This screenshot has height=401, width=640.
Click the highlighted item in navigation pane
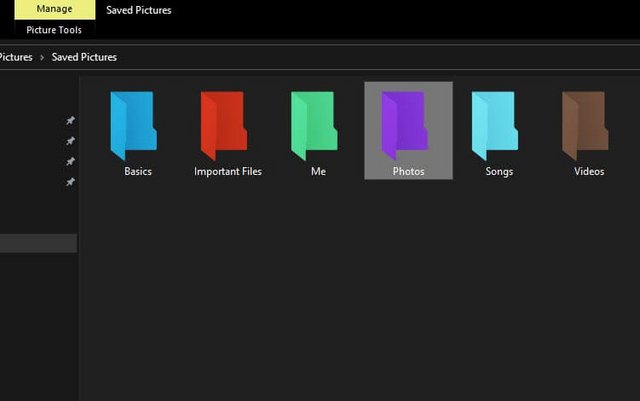(x=38, y=243)
